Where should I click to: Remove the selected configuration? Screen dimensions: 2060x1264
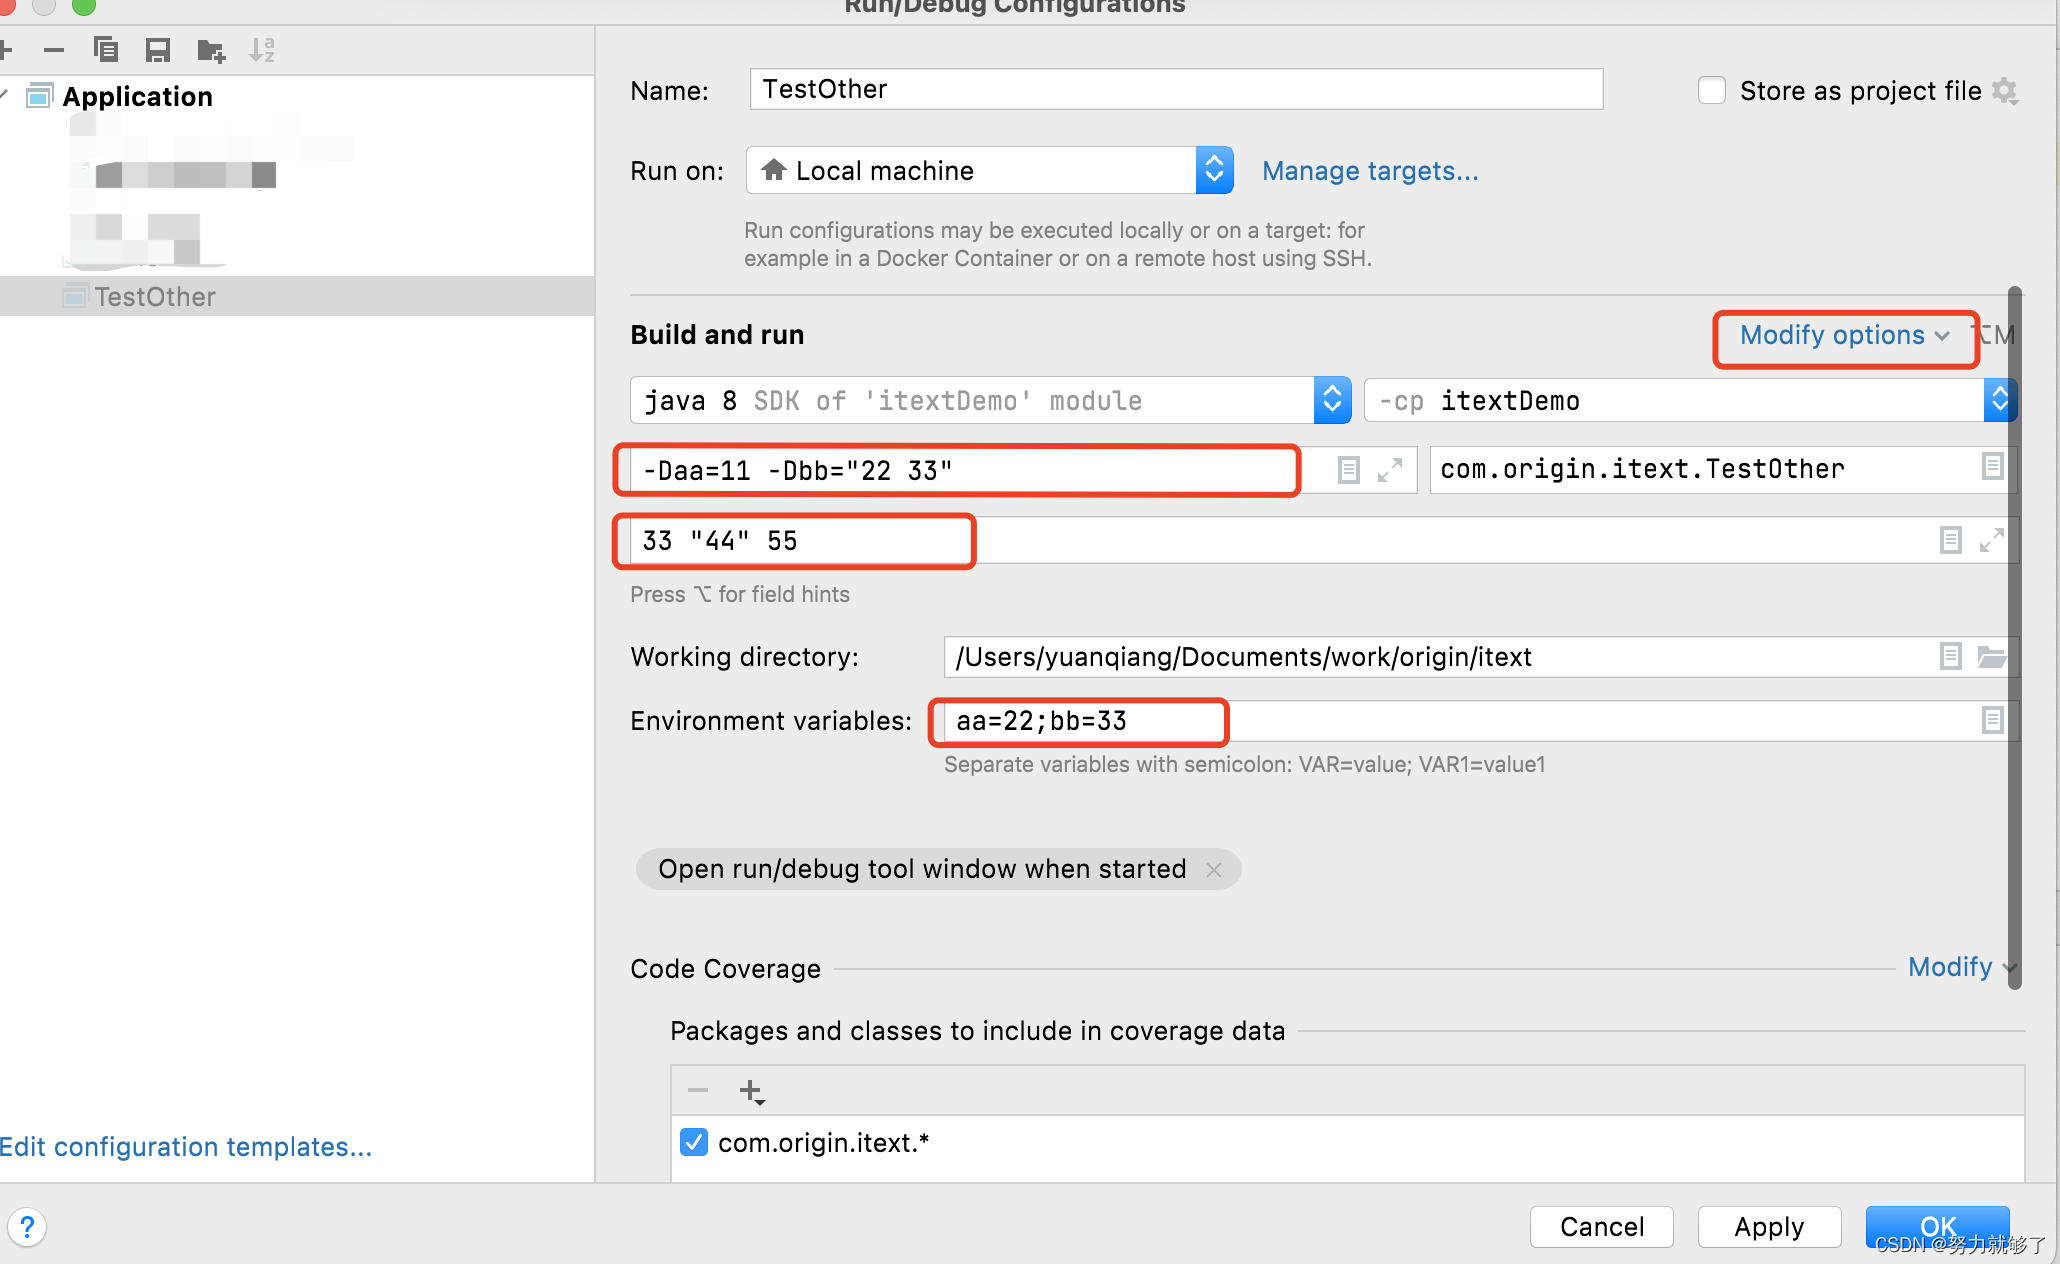[x=54, y=50]
